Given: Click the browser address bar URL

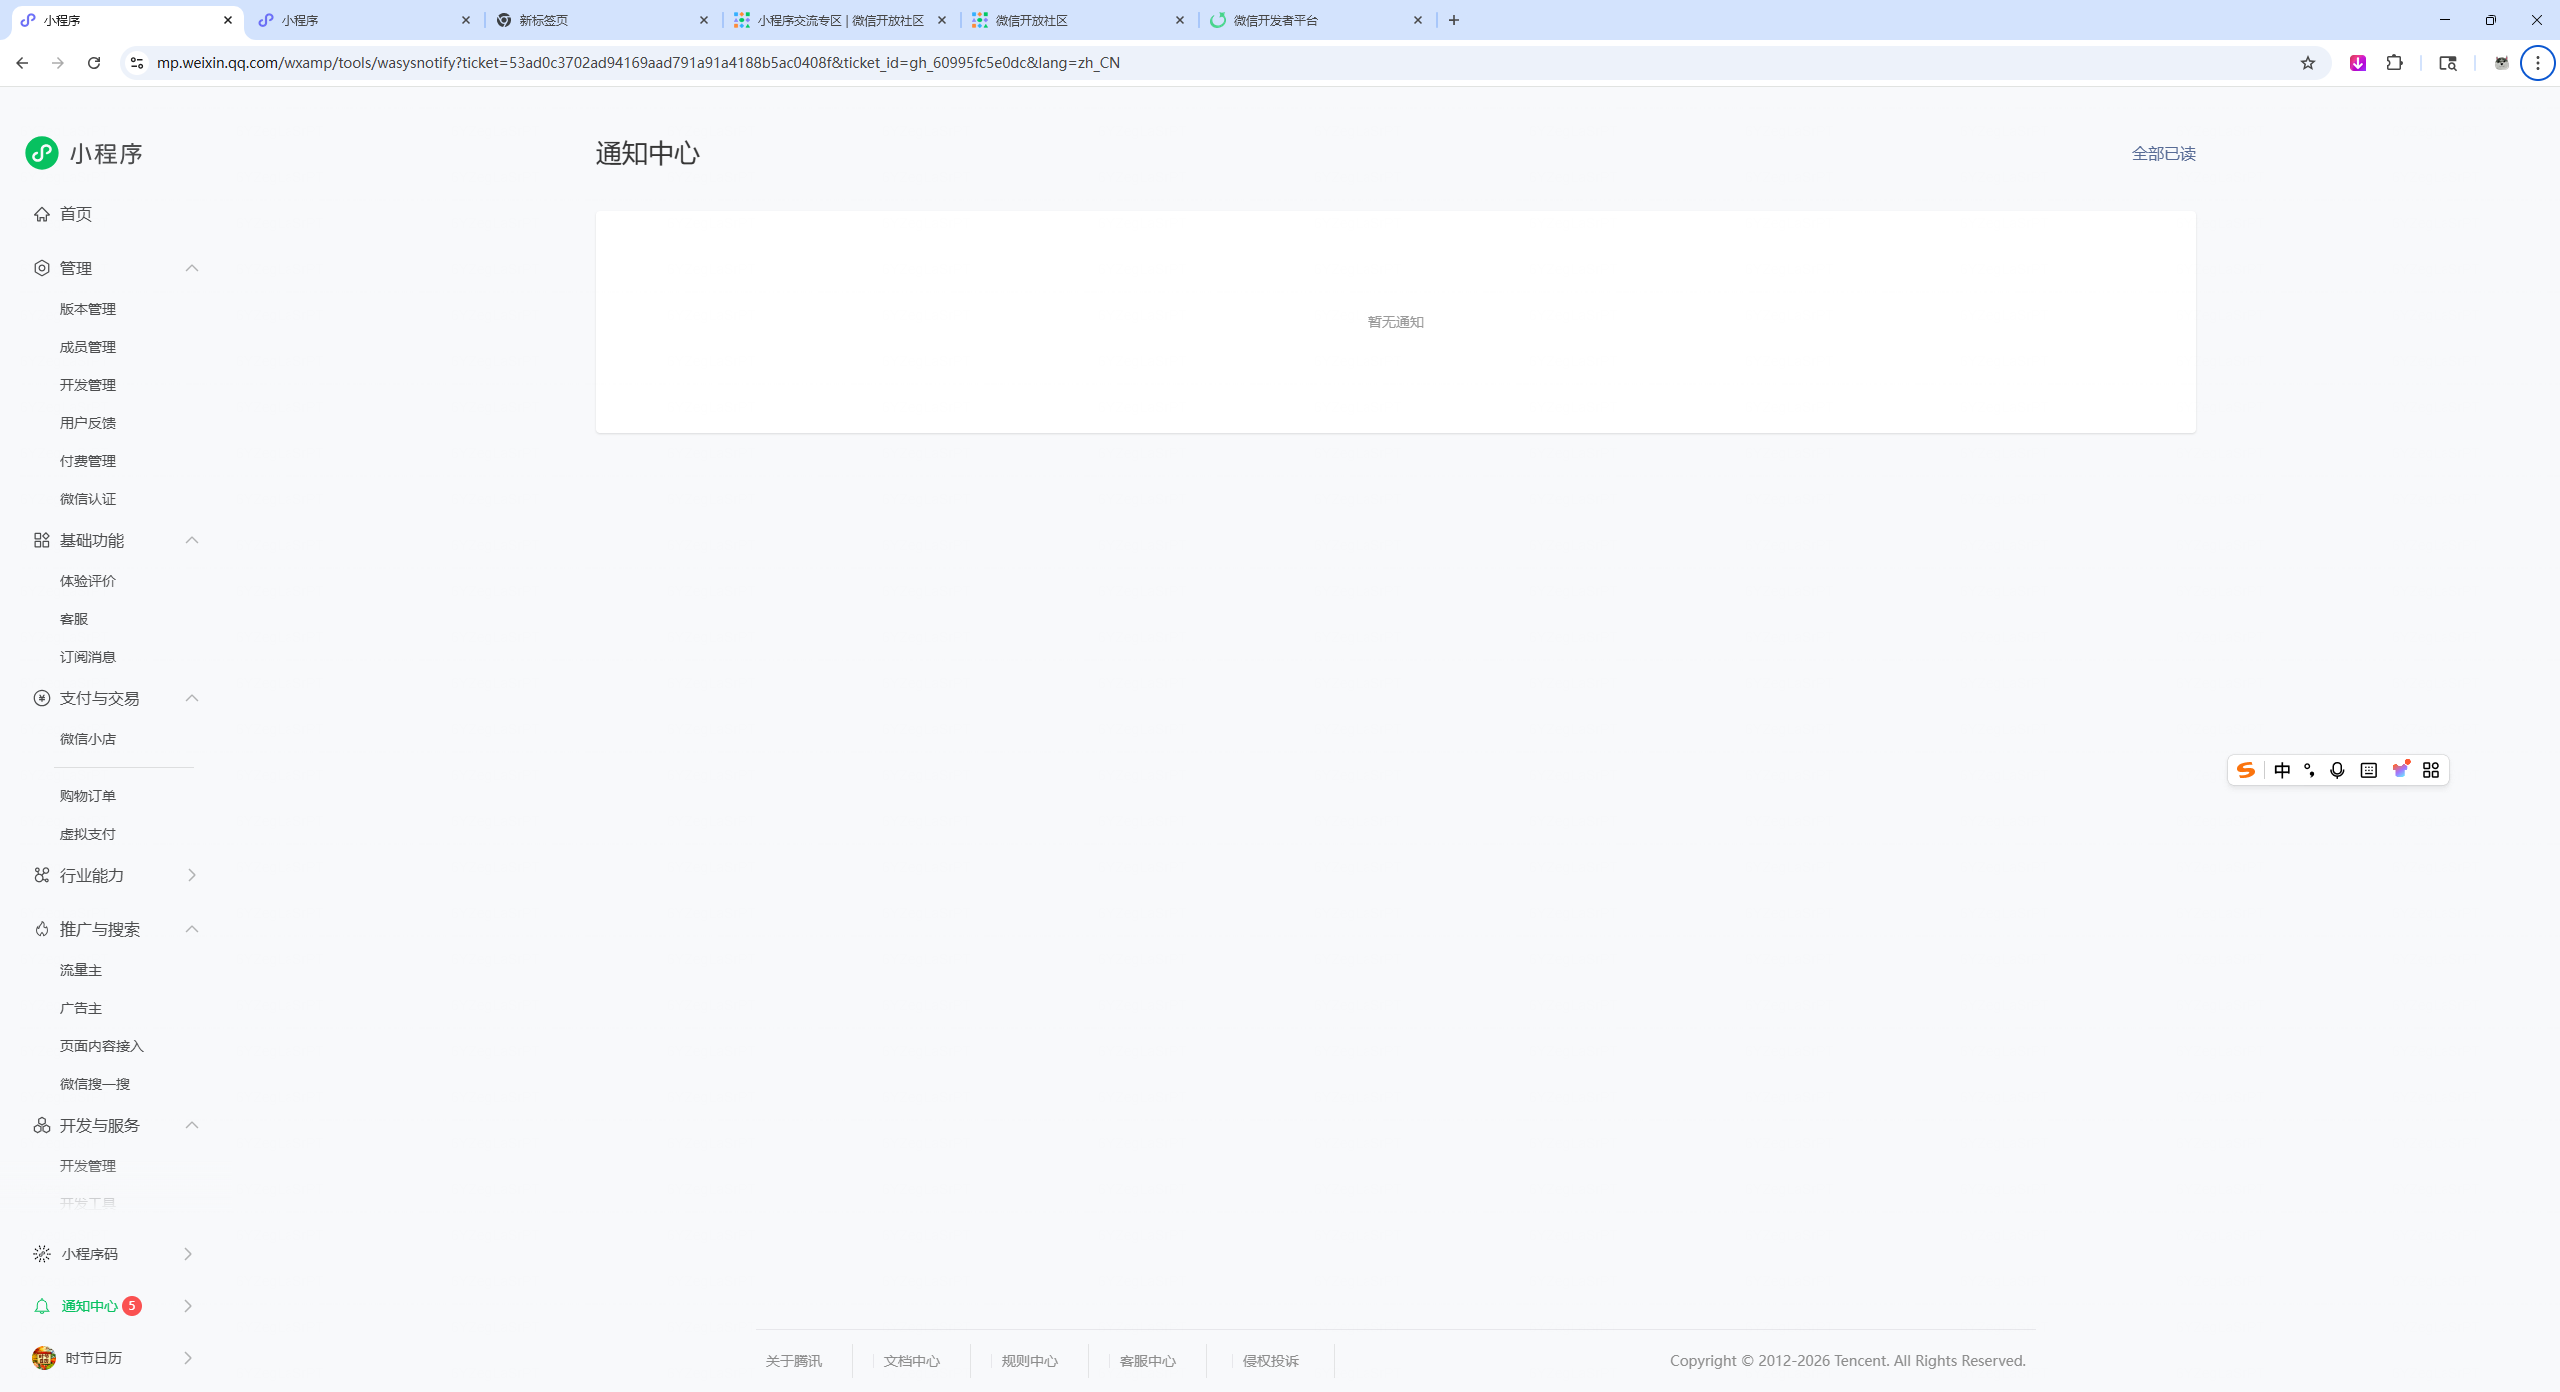Looking at the screenshot, I should [638, 63].
